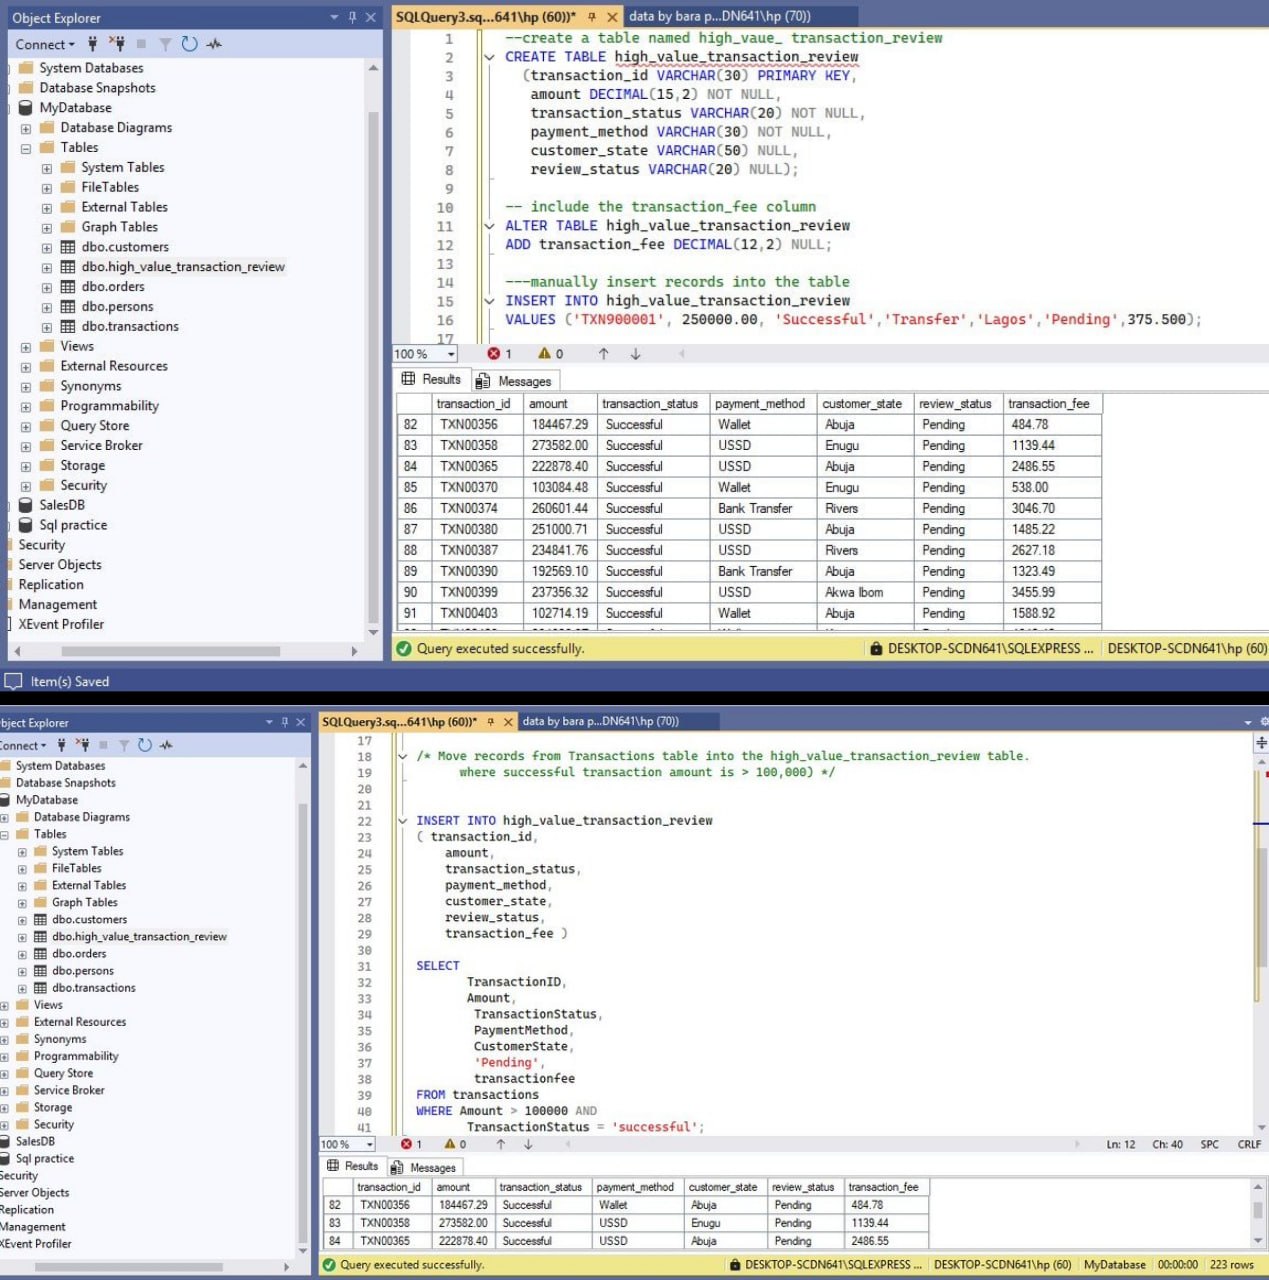Image resolution: width=1269 pixels, height=1280 pixels.
Task: Collapse CREATE TABLE code block at line 2
Action: pyautogui.click(x=489, y=57)
